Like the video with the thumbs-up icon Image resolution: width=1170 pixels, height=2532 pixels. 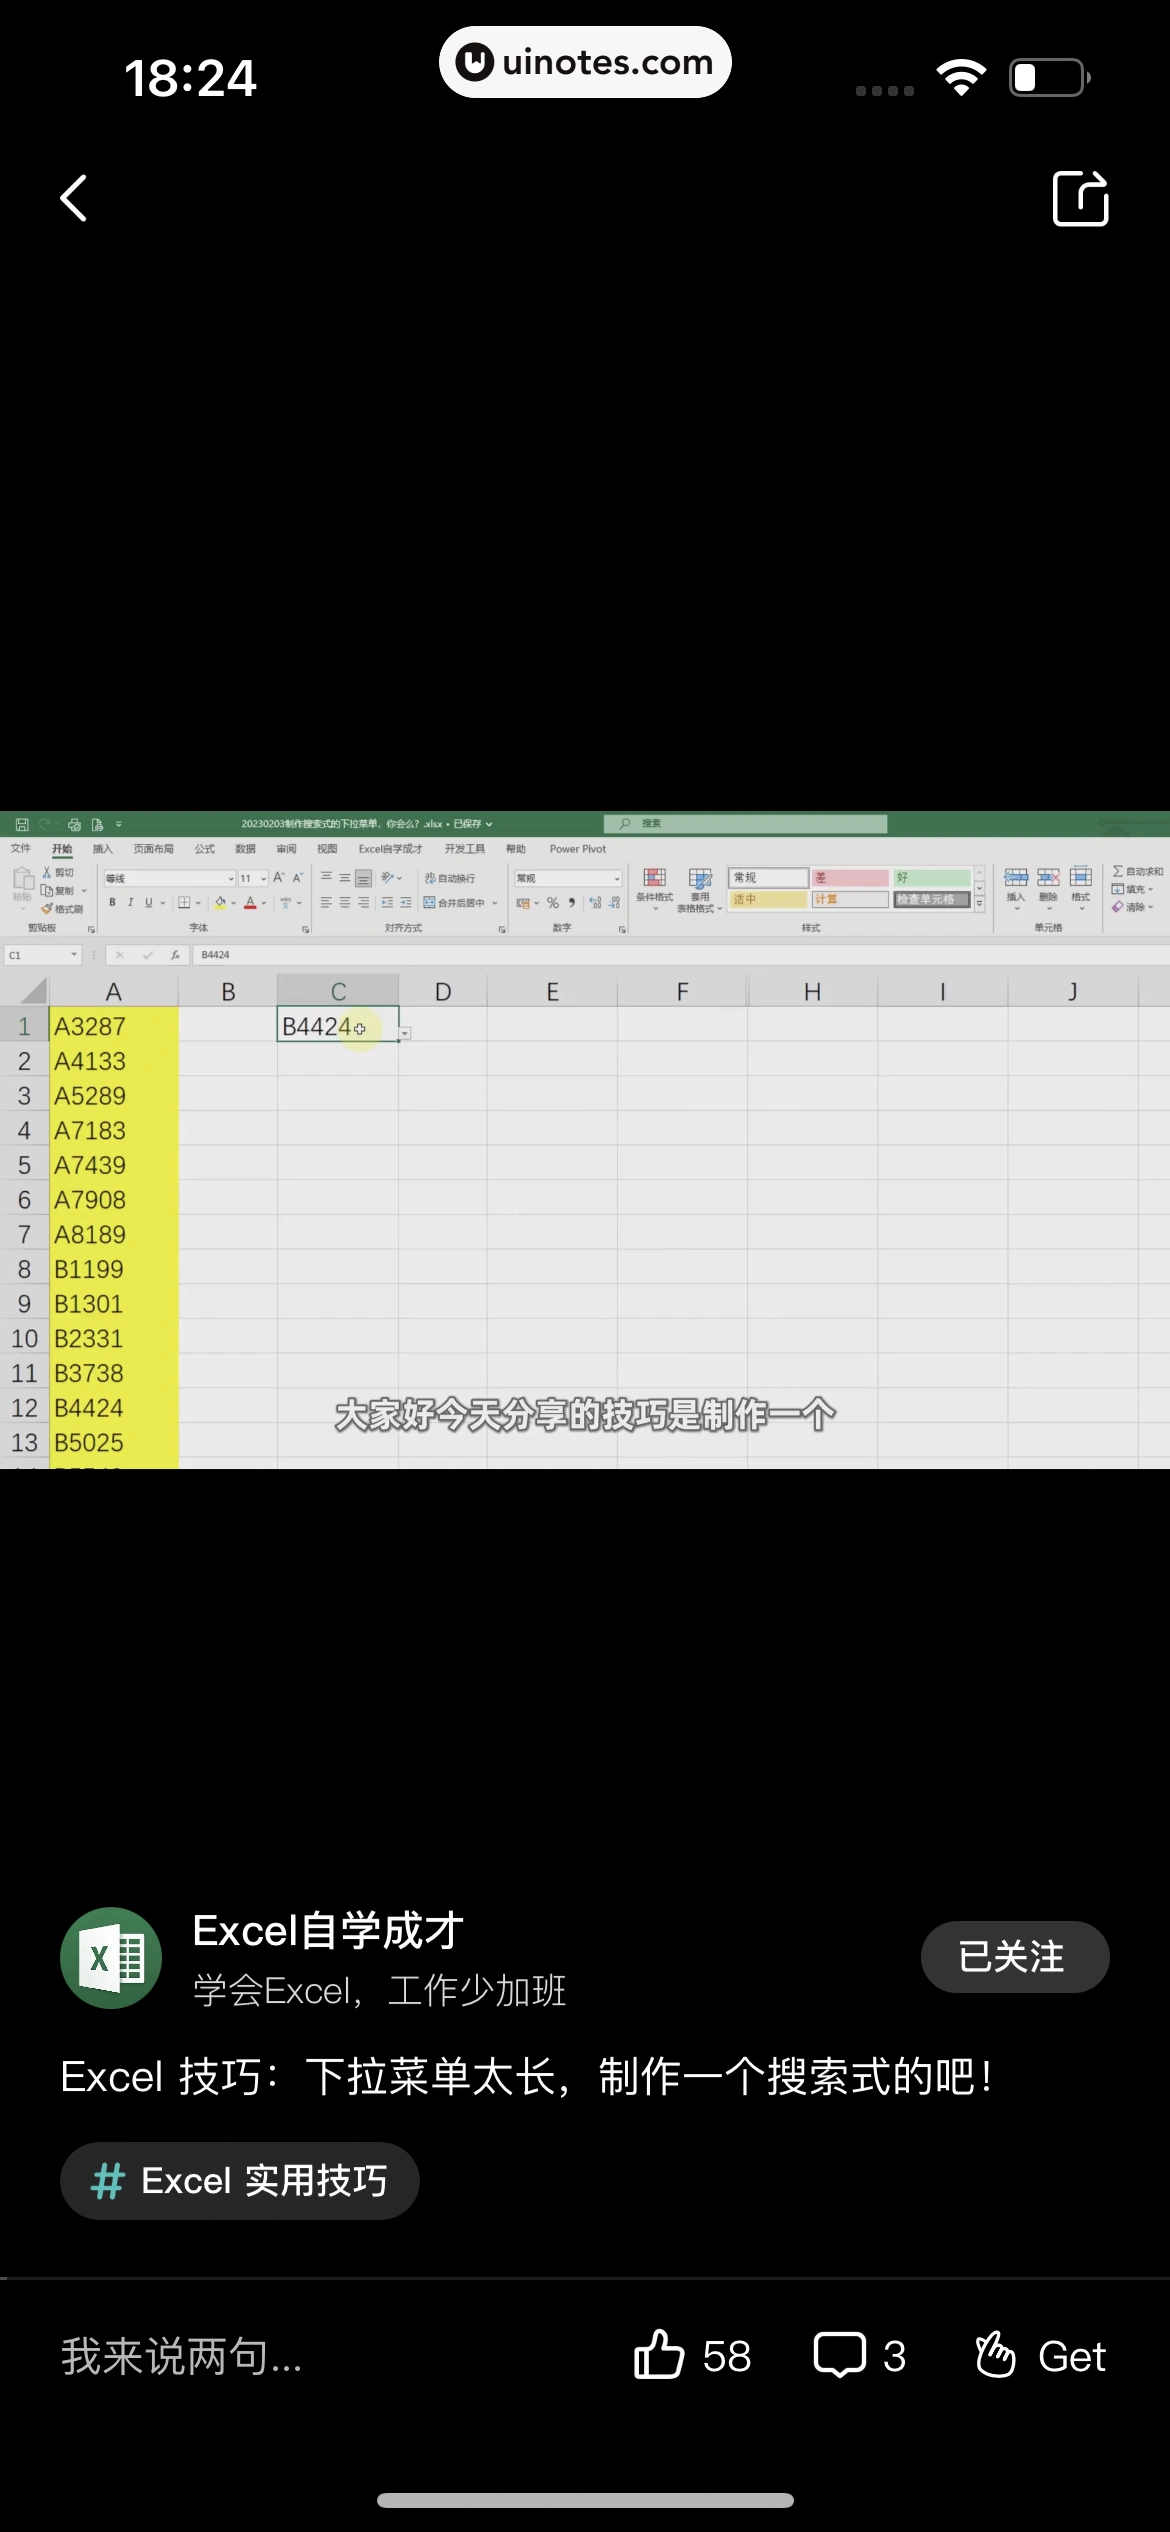pyautogui.click(x=659, y=2354)
